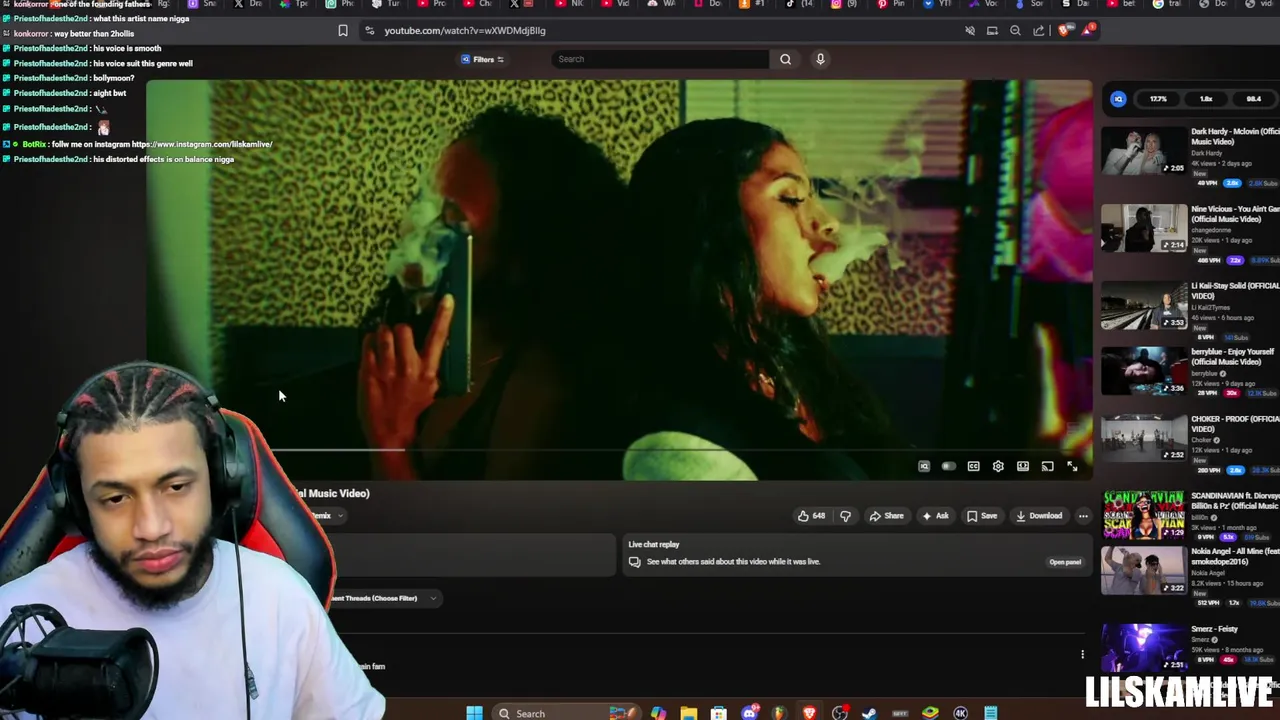This screenshot has width=1280, height=720.
Task: Click the picture-in-picture icon in address bar
Action: (x=992, y=31)
